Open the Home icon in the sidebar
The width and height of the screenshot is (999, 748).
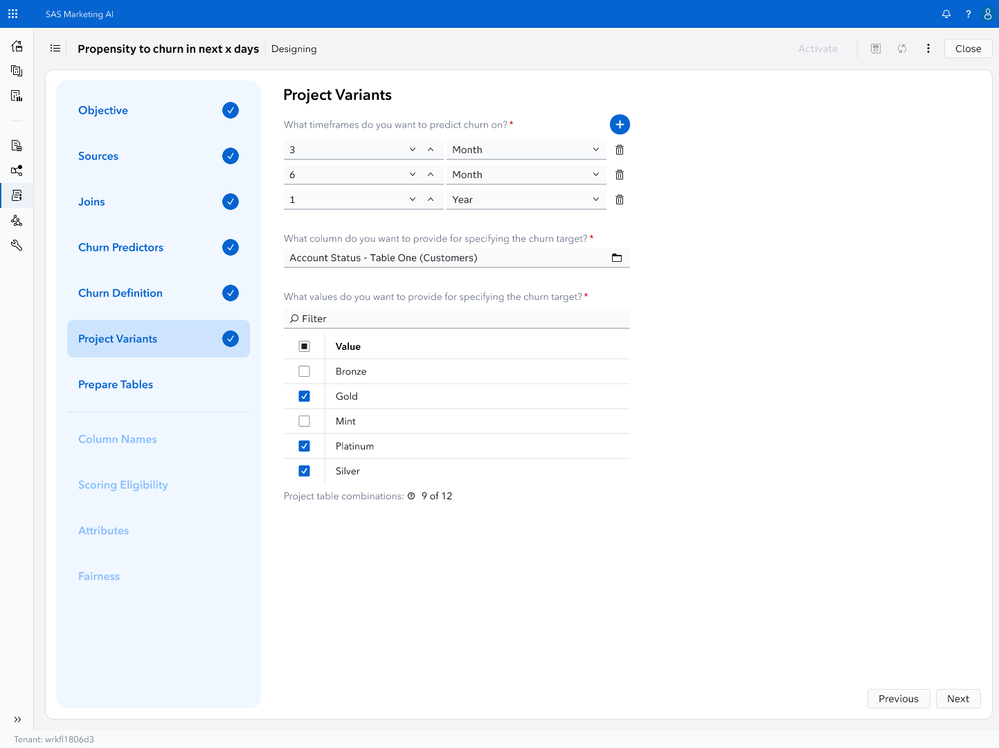click(16, 46)
